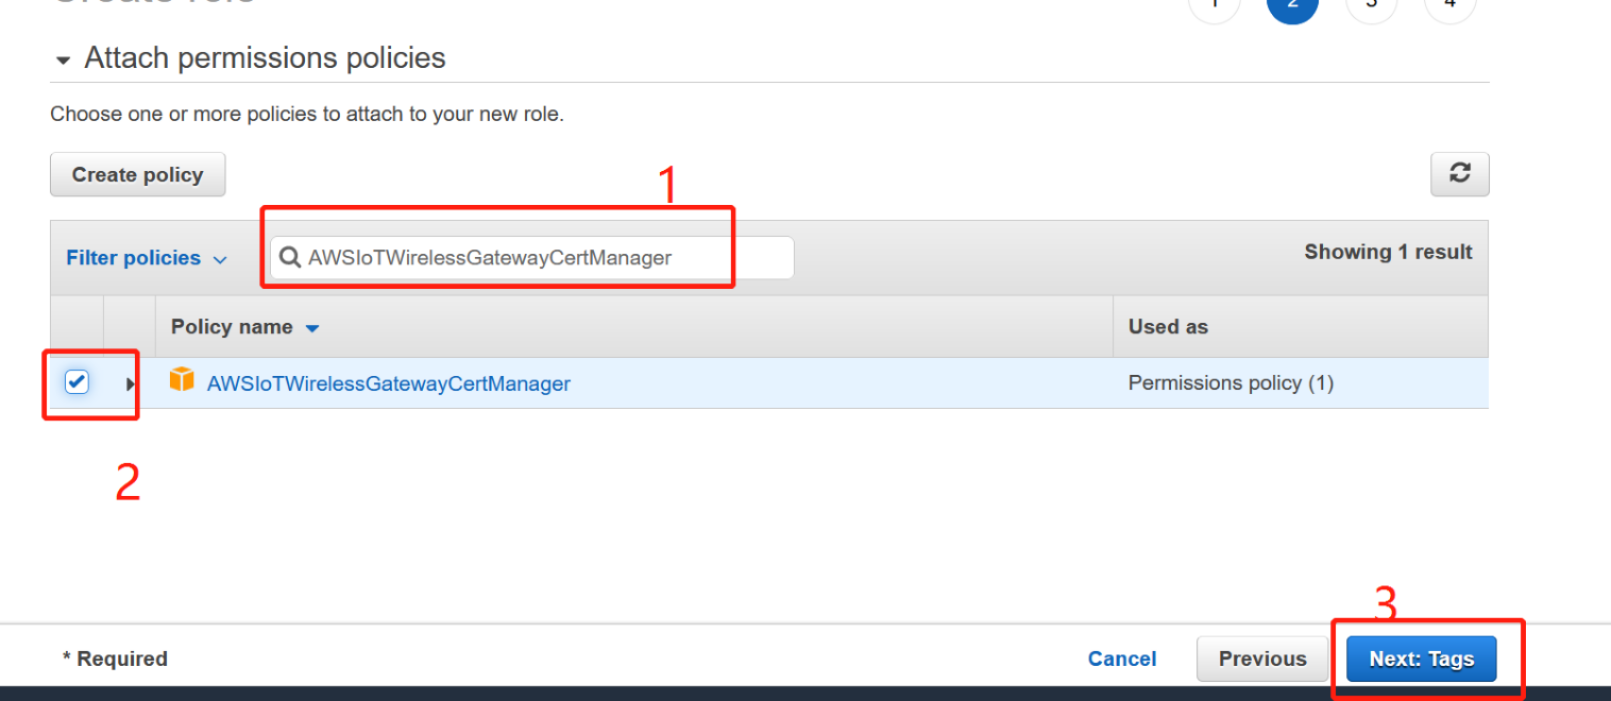
Task: Open the AWSIoTWirelessGatewayCertManager policy link
Action: point(388,384)
